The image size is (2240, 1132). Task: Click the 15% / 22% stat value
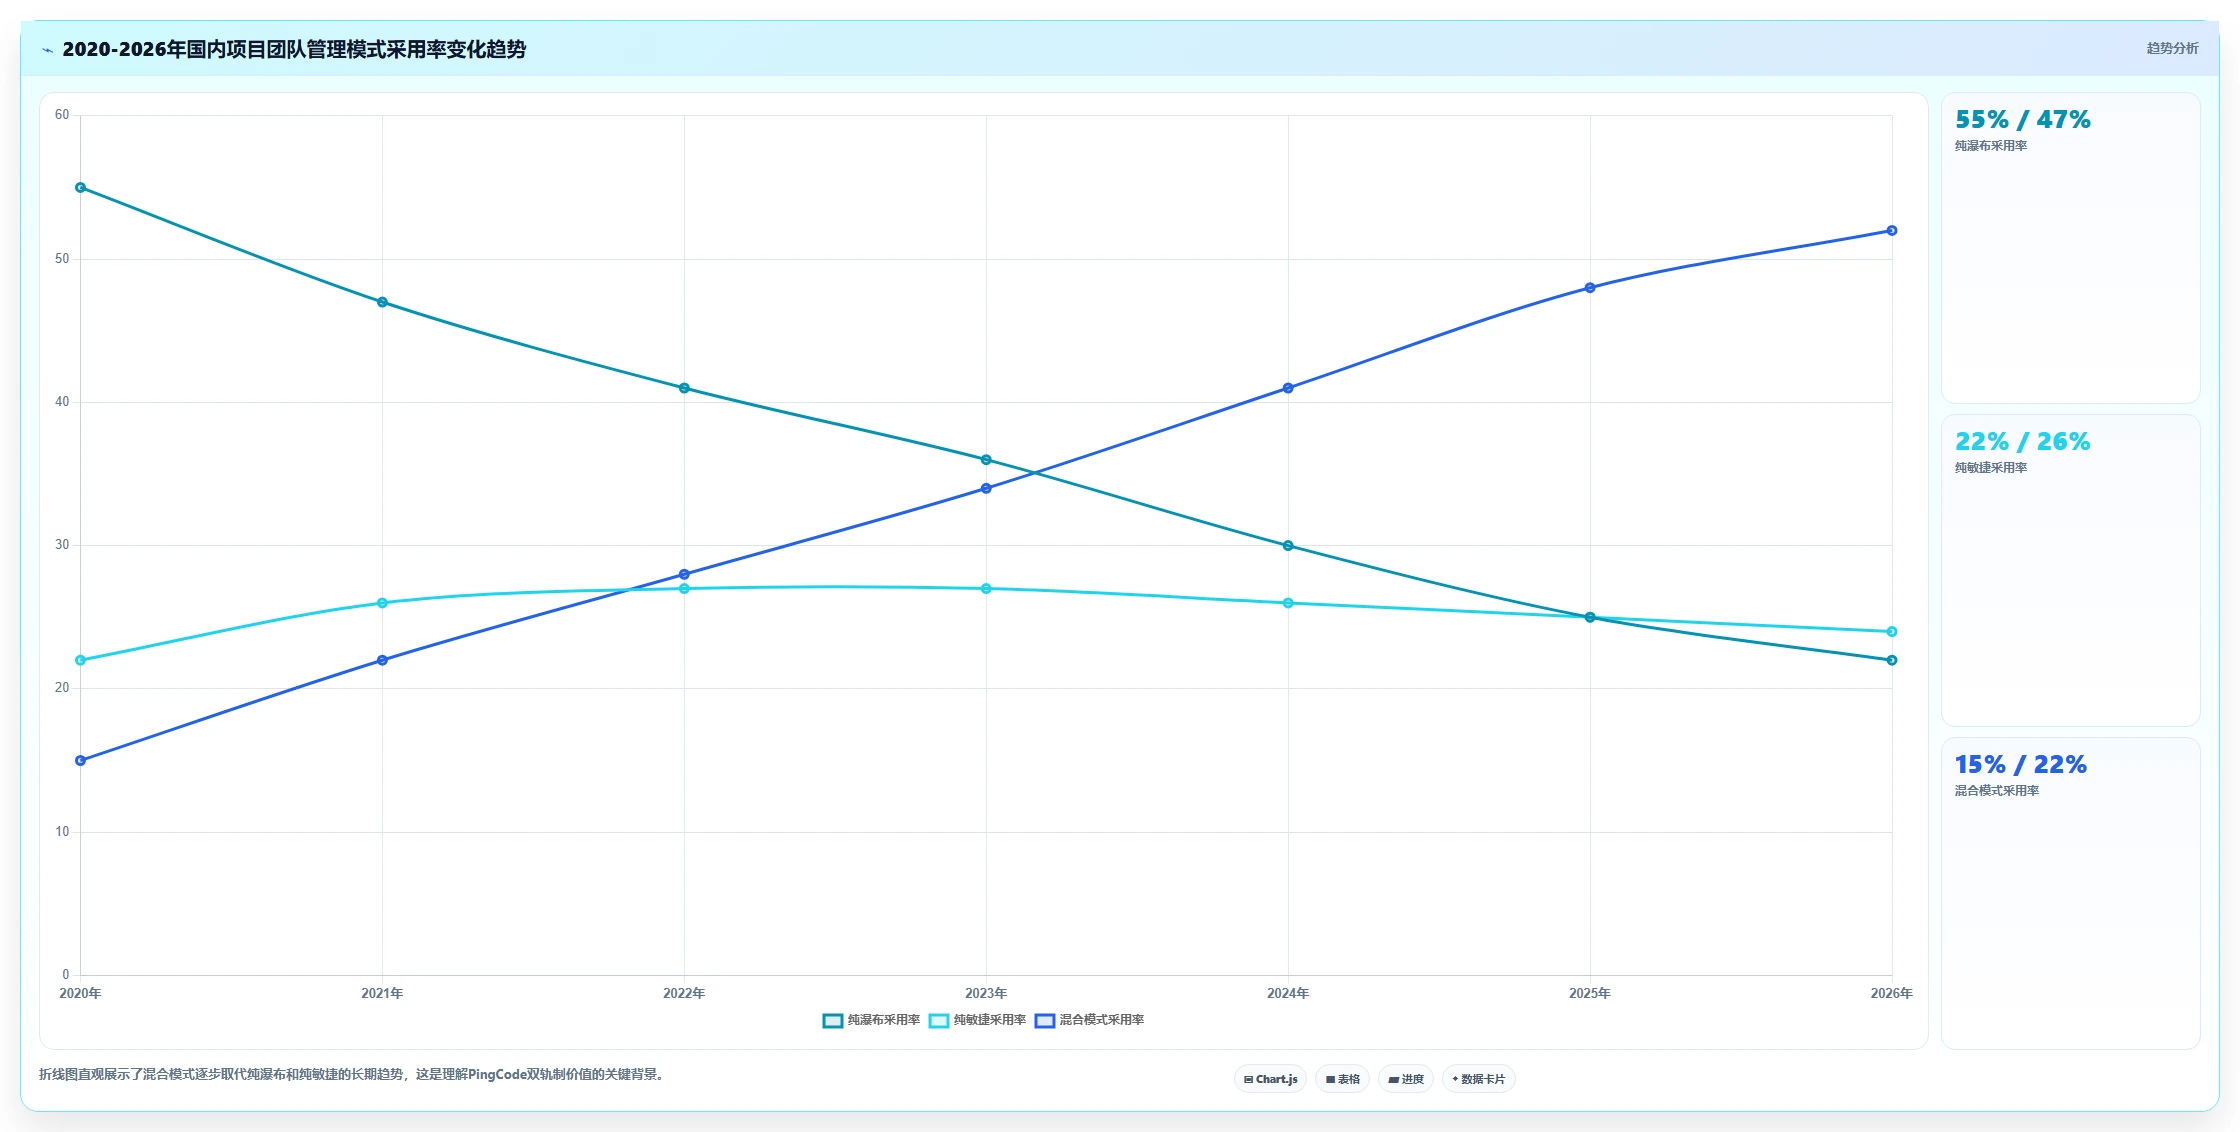pyautogui.click(x=2021, y=765)
